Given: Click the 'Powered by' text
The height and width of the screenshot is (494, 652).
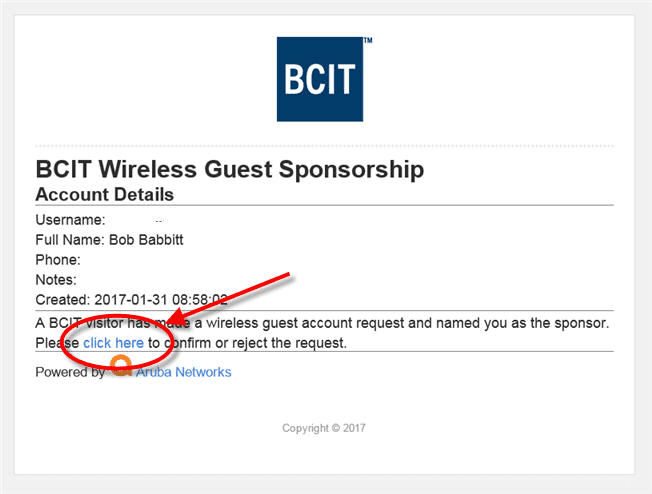Looking at the screenshot, I should pyautogui.click(x=70, y=372).
